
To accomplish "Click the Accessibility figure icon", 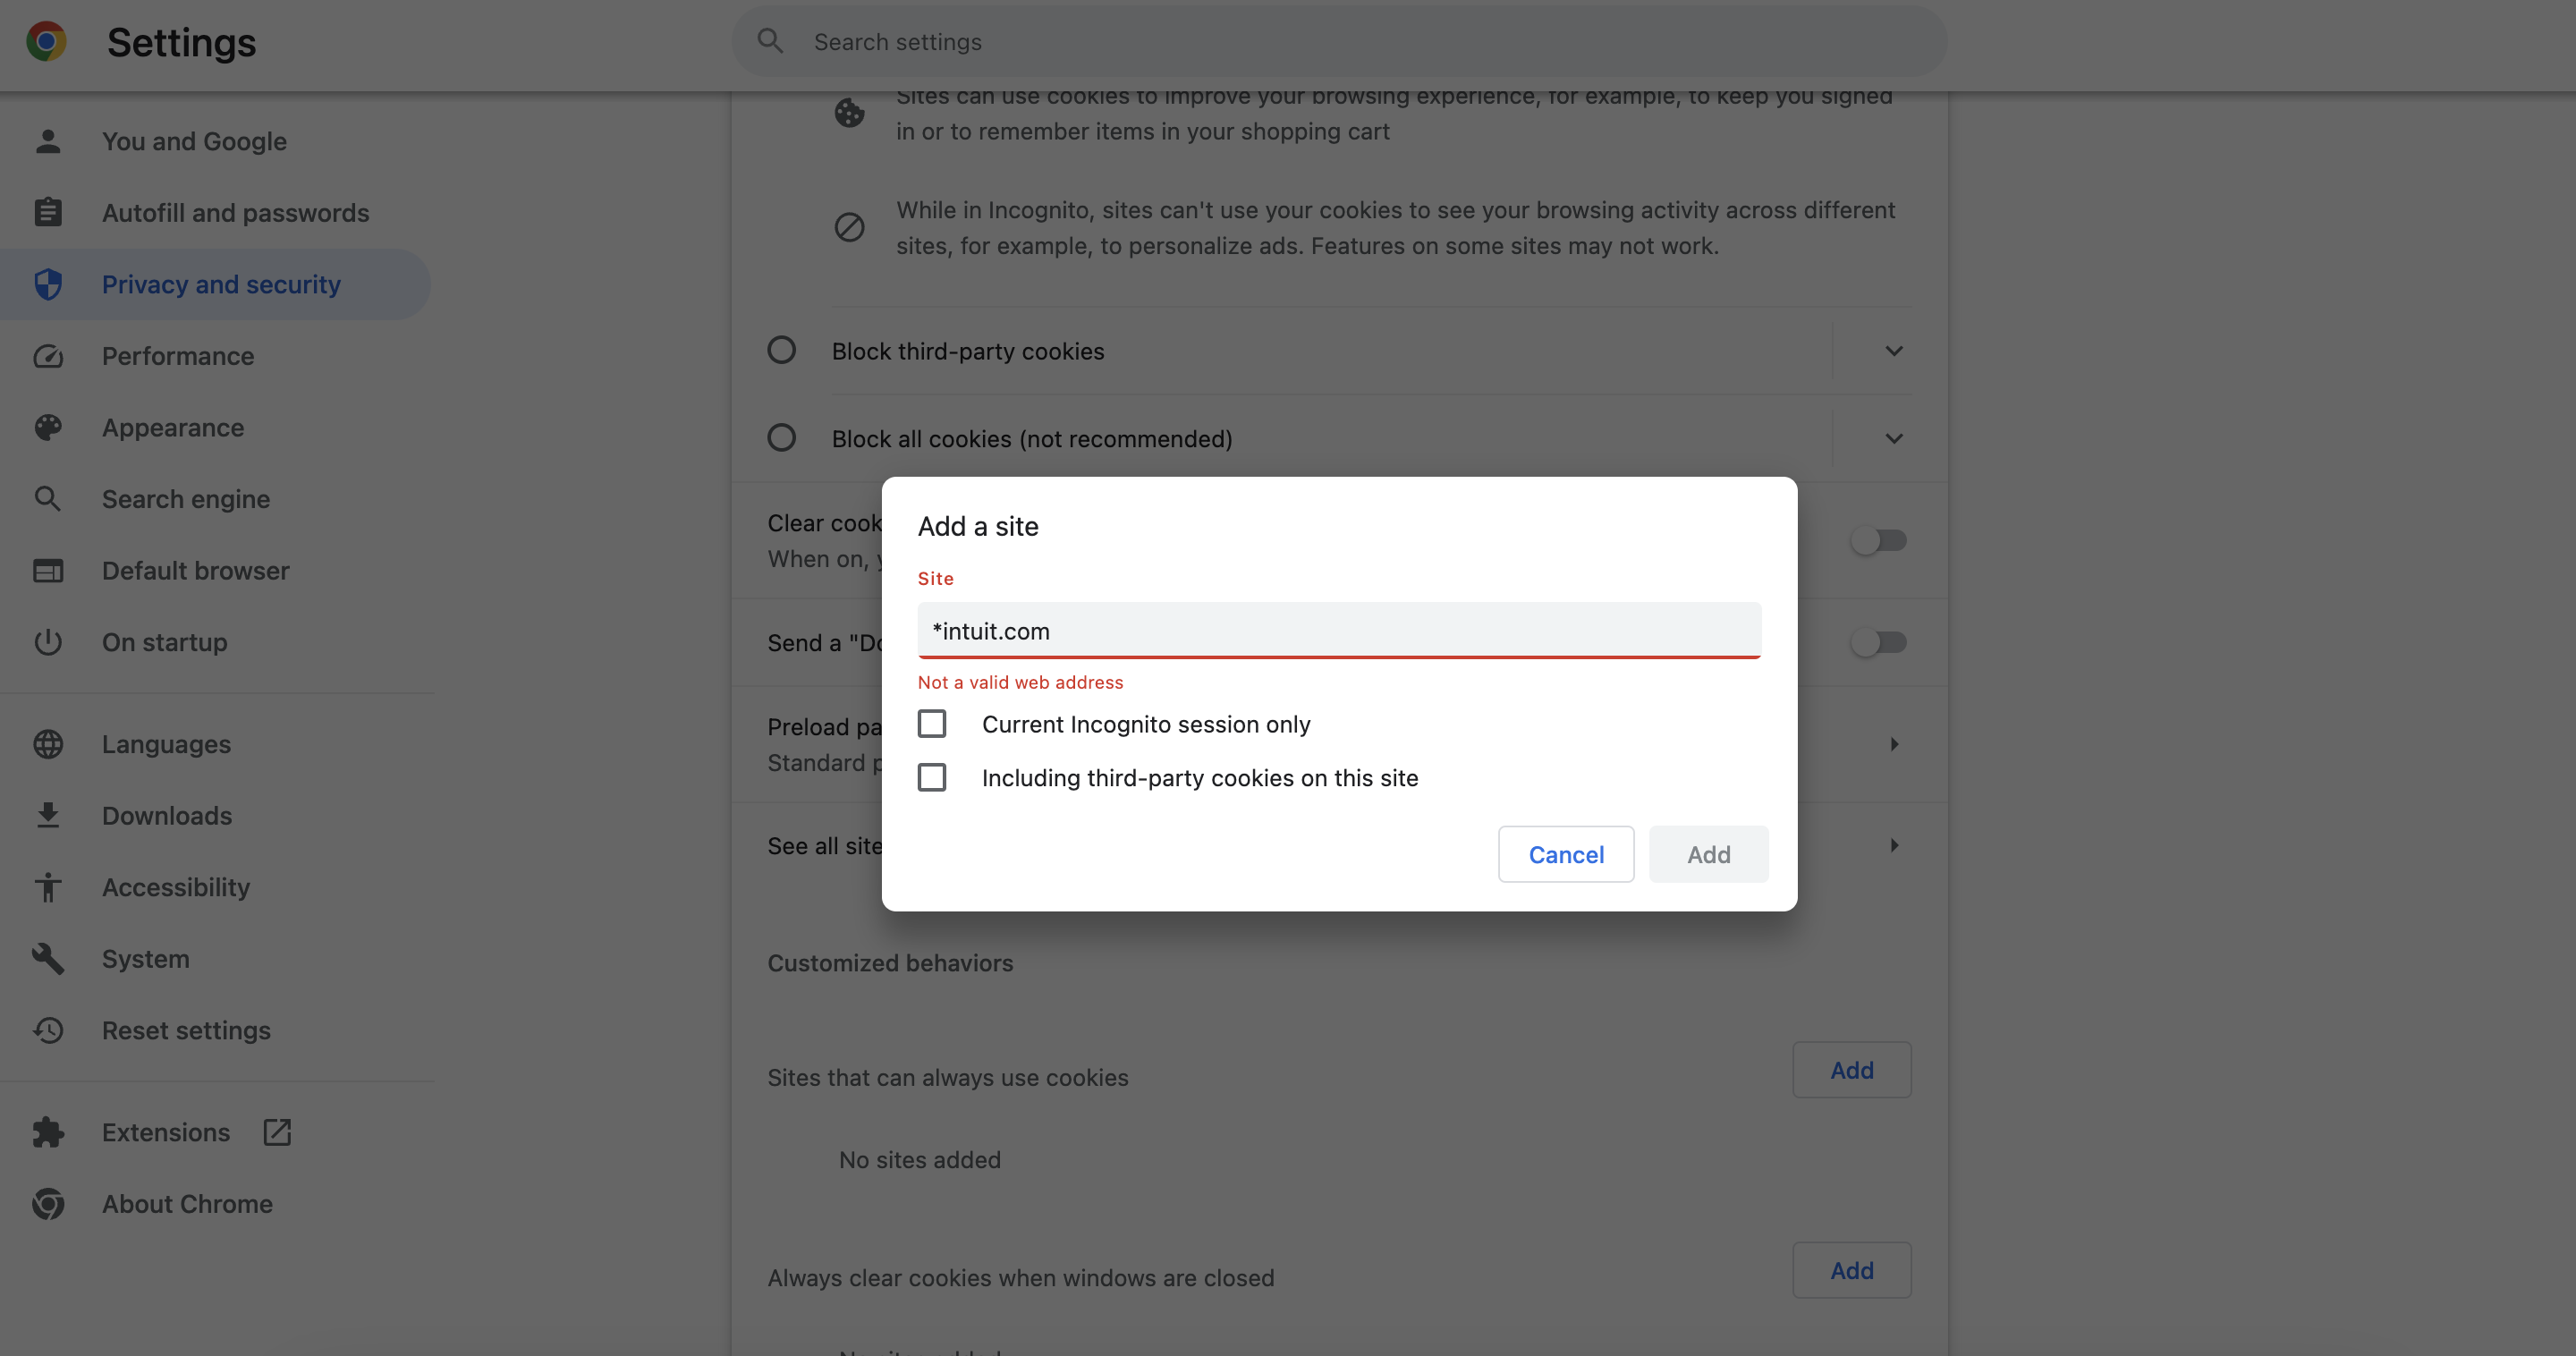I will (48, 887).
